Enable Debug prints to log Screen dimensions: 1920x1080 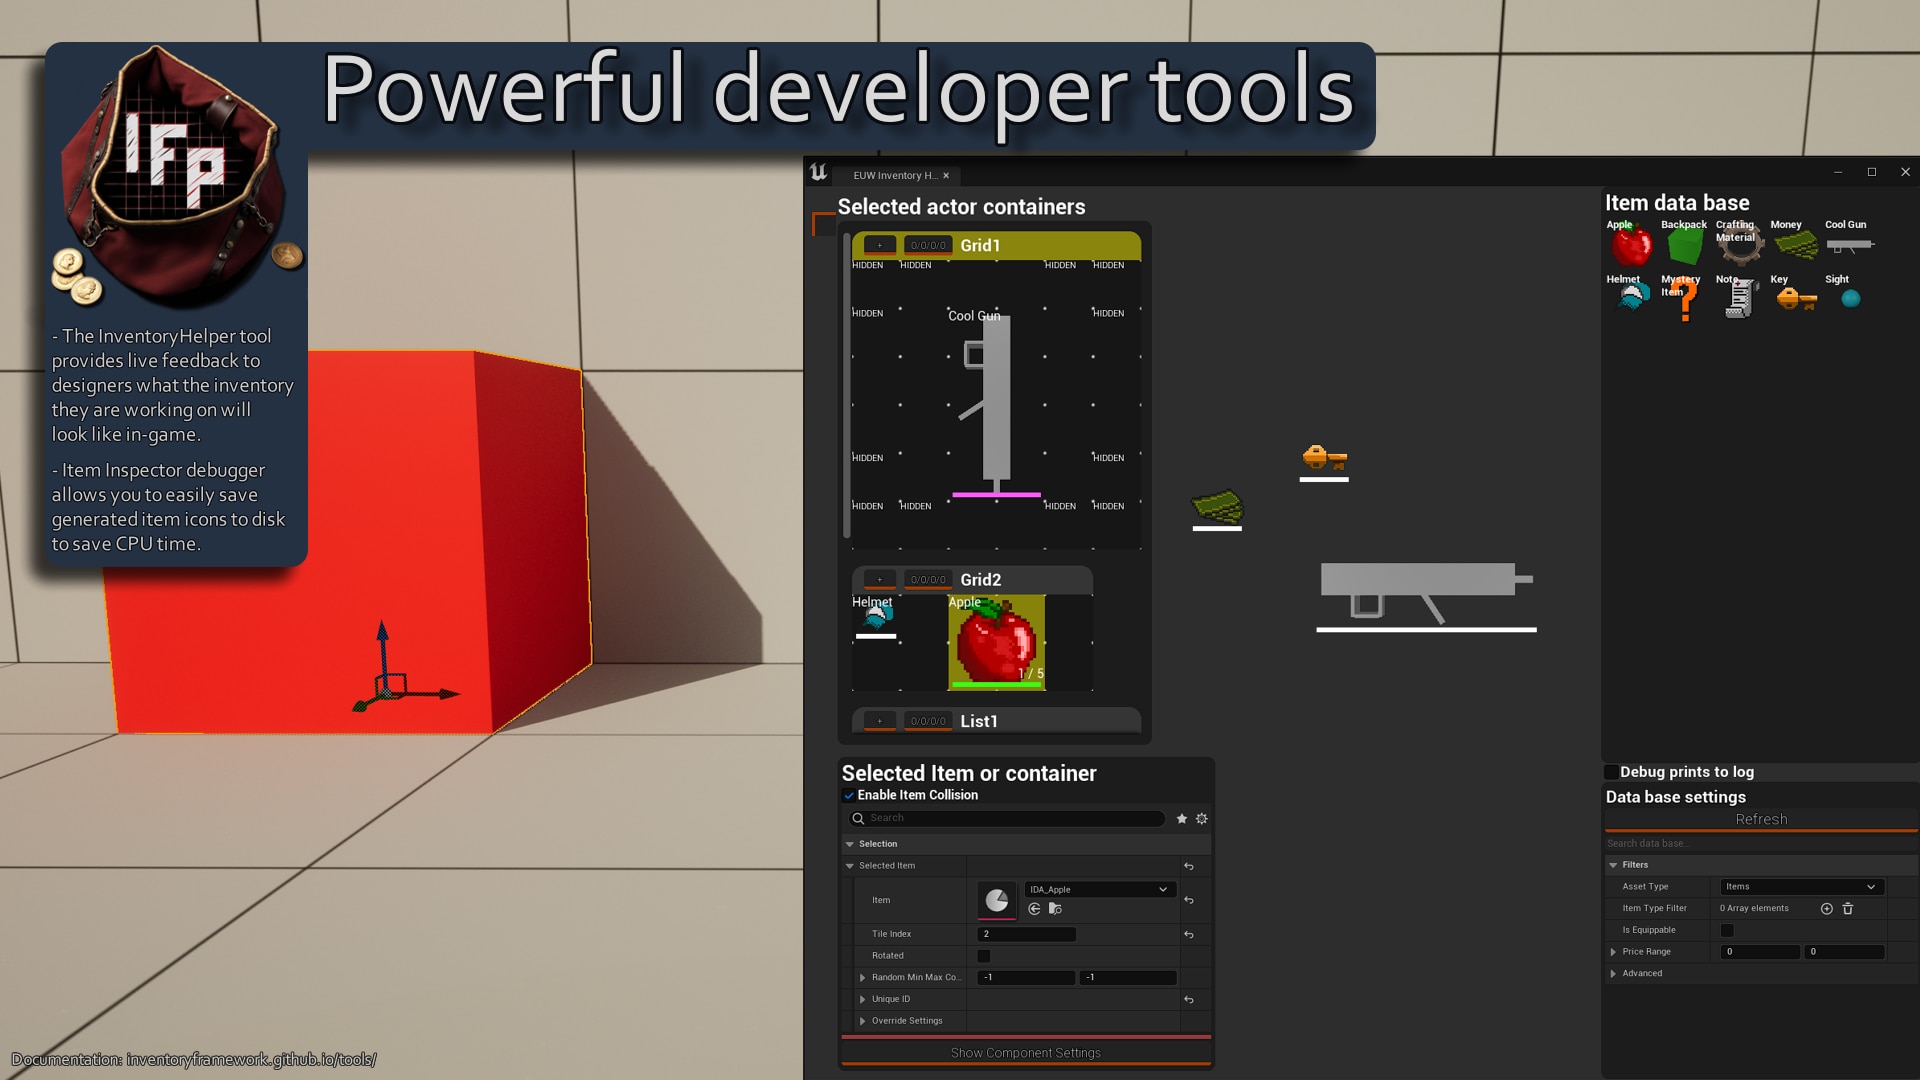coord(1611,772)
